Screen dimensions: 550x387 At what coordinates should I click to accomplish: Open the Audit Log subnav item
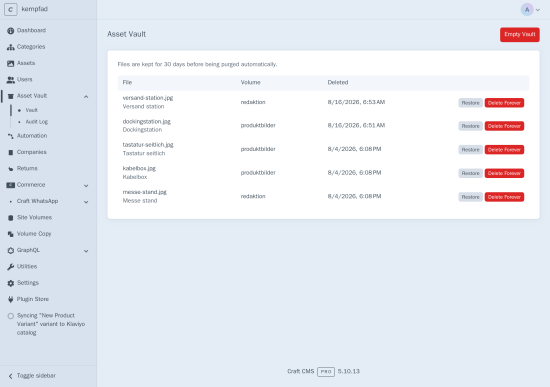point(36,122)
